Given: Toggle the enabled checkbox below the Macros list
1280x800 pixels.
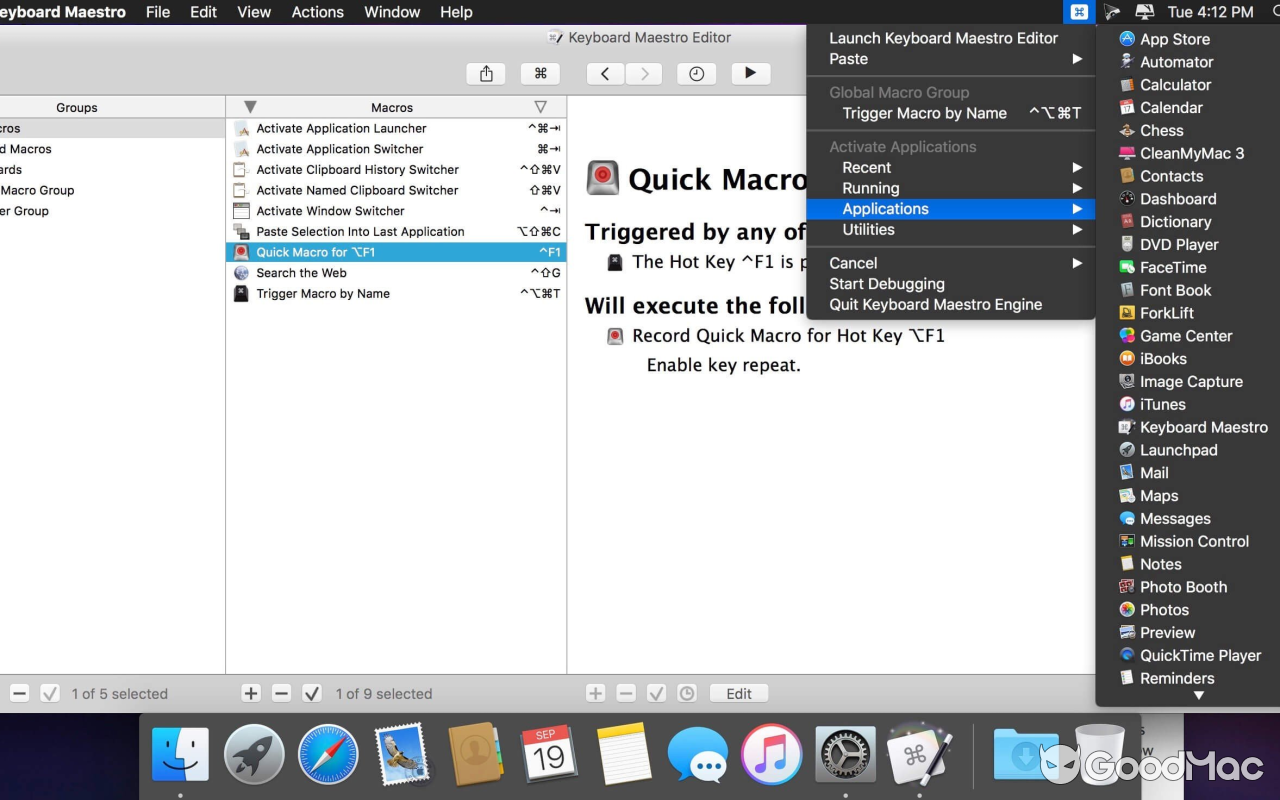Looking at the screenshot, I should 312,693.
